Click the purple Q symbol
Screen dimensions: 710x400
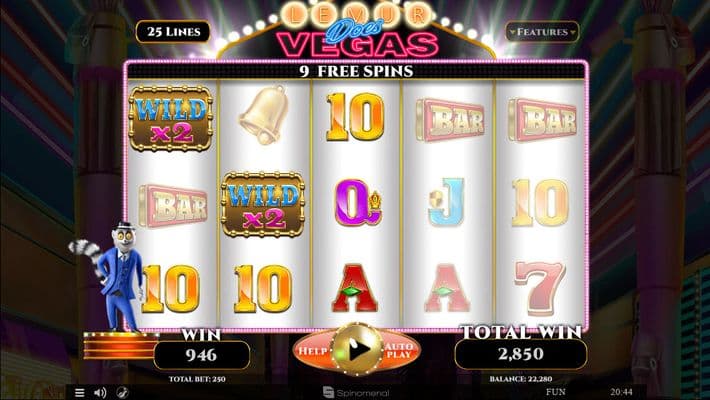tap(357, 202)
